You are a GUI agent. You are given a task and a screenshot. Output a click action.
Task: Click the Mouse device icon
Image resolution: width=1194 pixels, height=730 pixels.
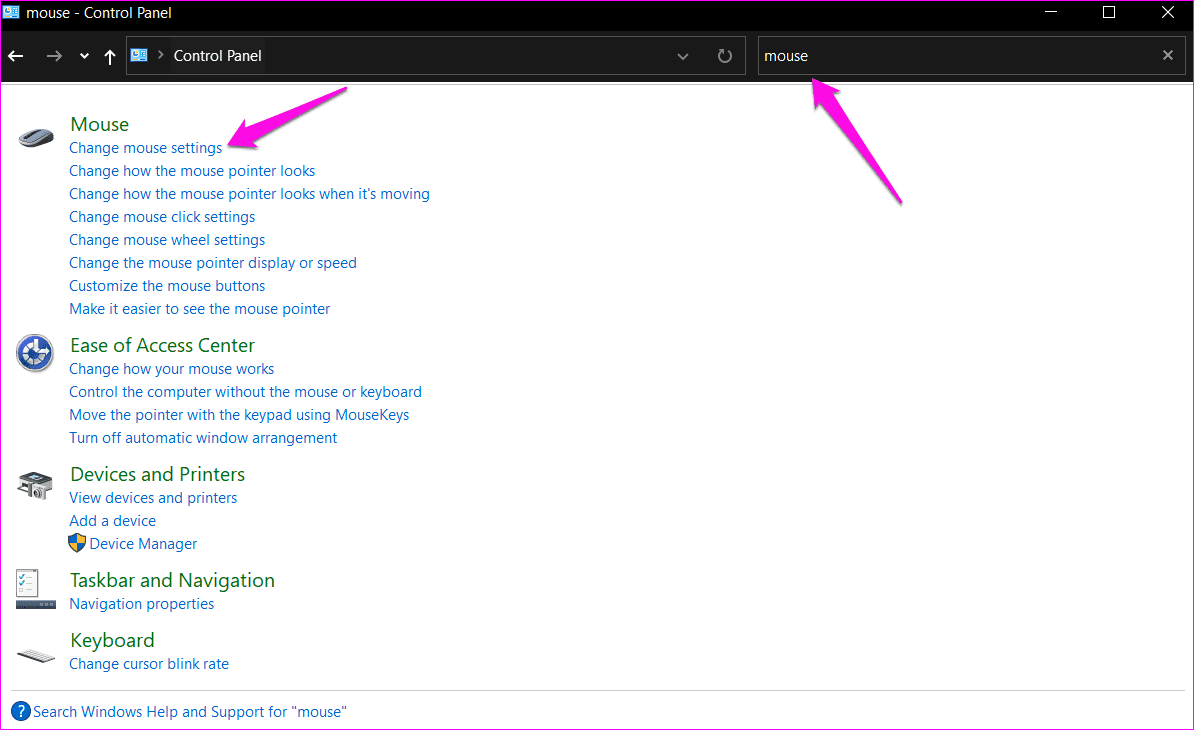(x=36, y=138)
